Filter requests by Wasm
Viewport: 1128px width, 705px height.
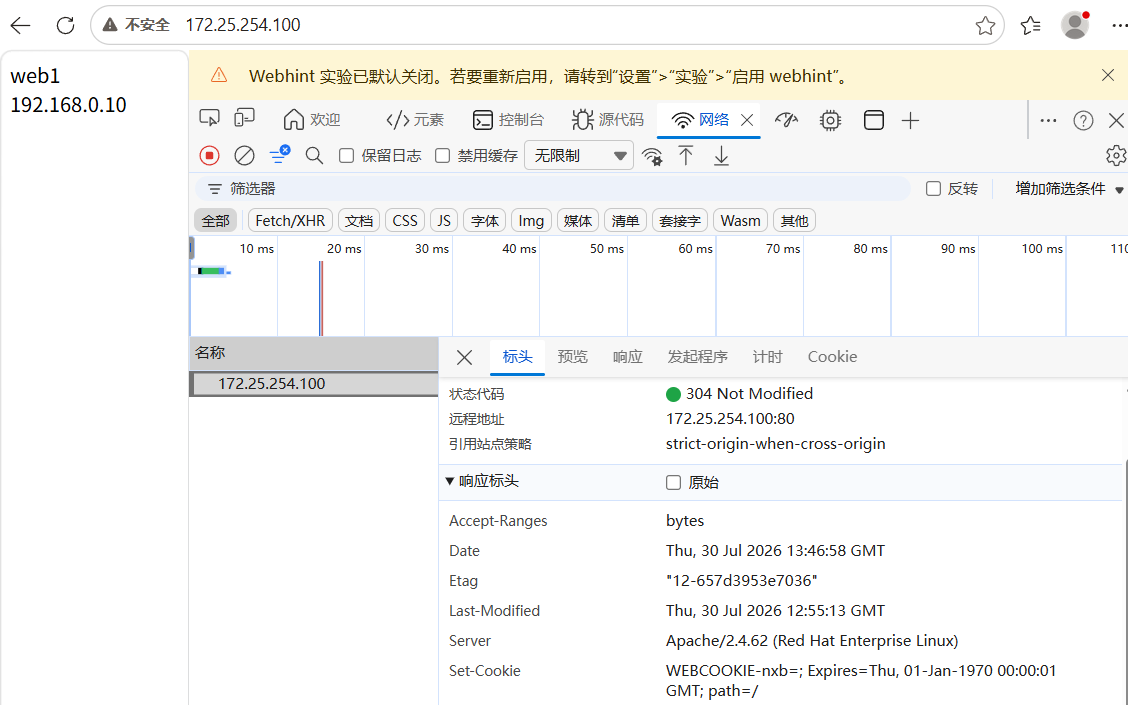click(740, 221)
